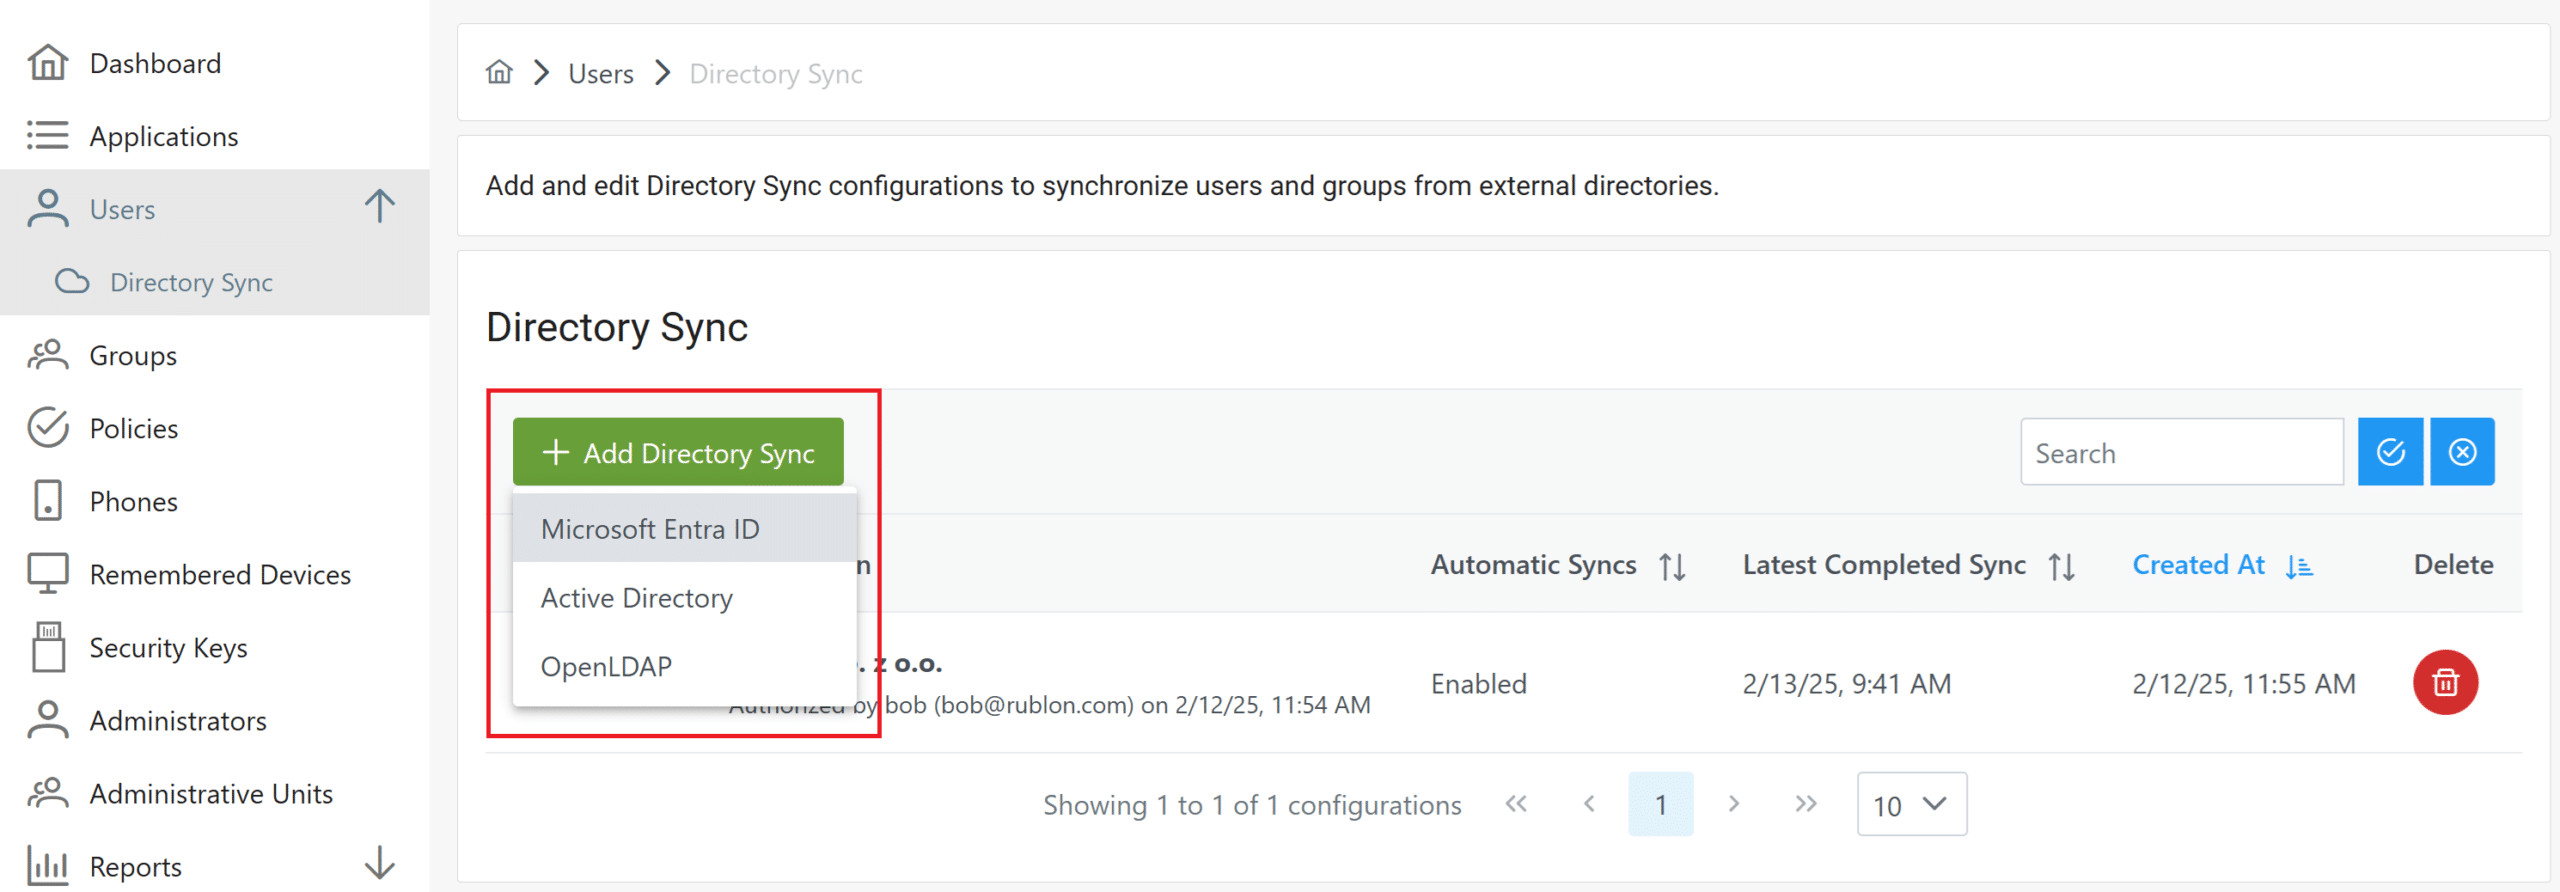Clear search with the blue X button
The height and width of the screenshot is (892, 2560).
(2462, 452)
